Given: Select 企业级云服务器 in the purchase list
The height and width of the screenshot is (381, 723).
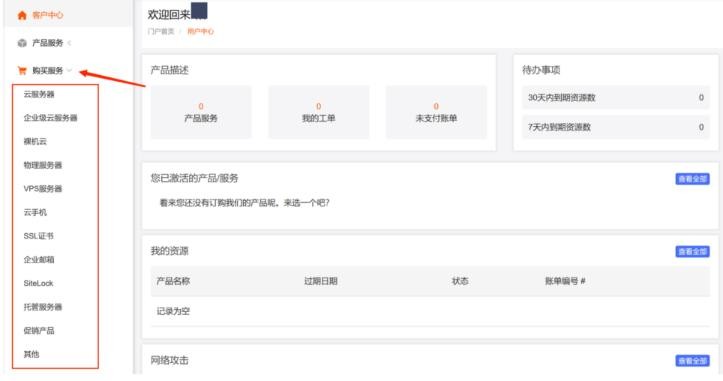Looking at the screenshot, I should point(51,118).
